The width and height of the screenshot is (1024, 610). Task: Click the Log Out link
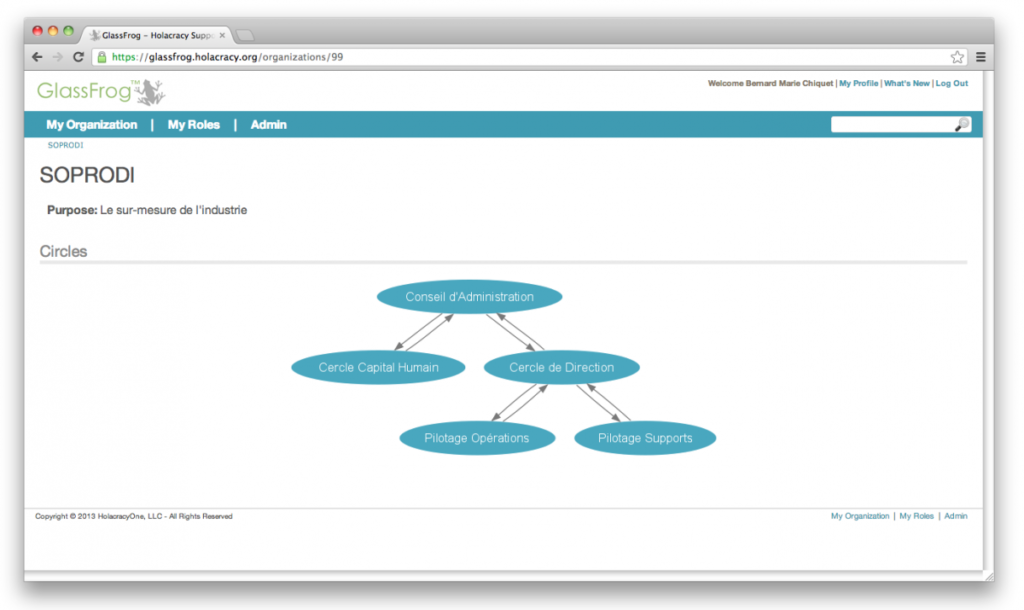coord(951,84)
